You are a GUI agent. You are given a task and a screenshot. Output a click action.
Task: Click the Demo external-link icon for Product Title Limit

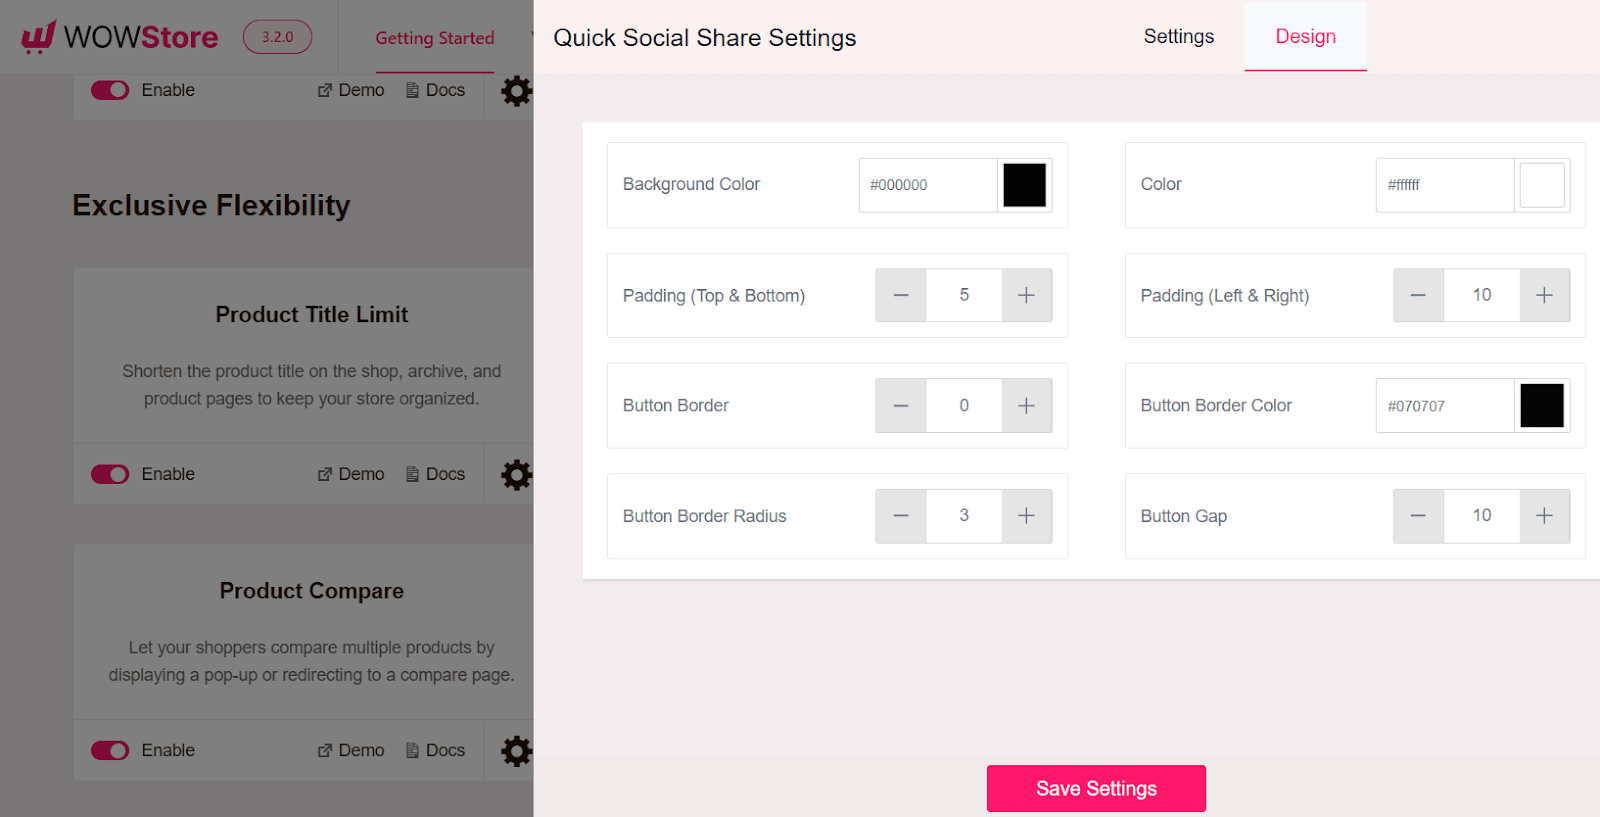tap(324, 473)
